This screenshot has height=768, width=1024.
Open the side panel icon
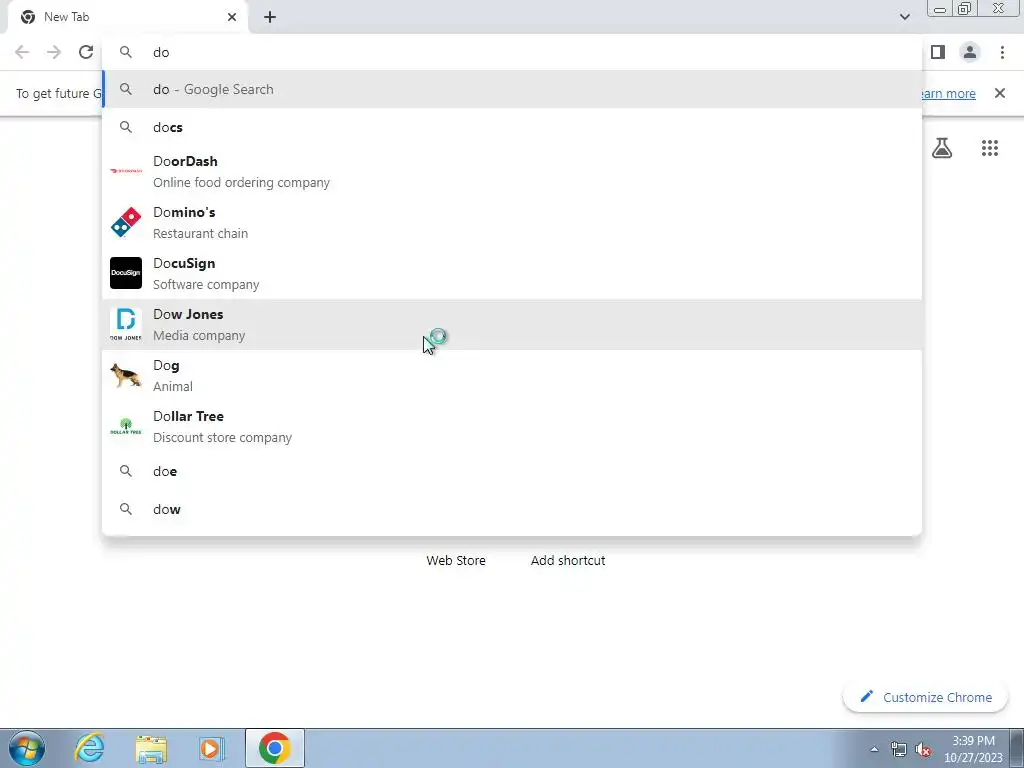[x=938, y=52]
